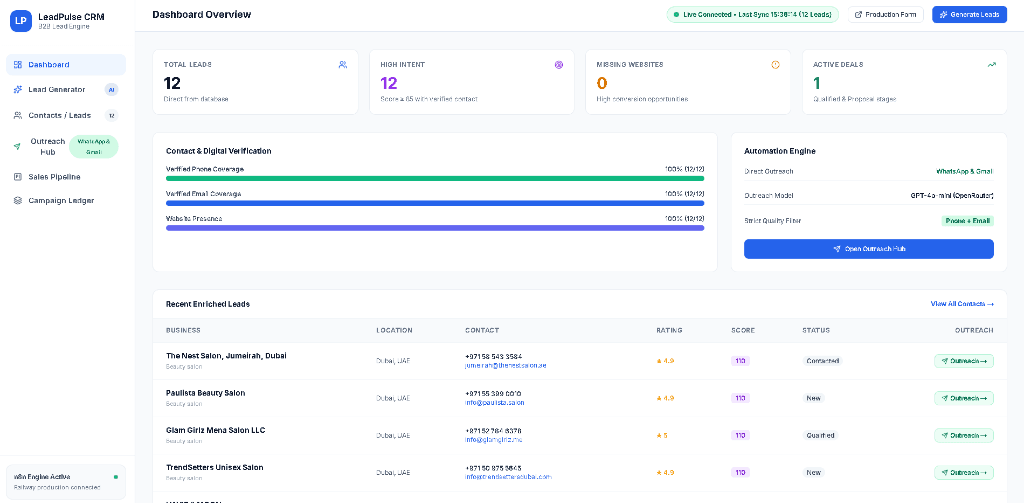Click the Status column header
1024x503 pixels.
point(816,331)
